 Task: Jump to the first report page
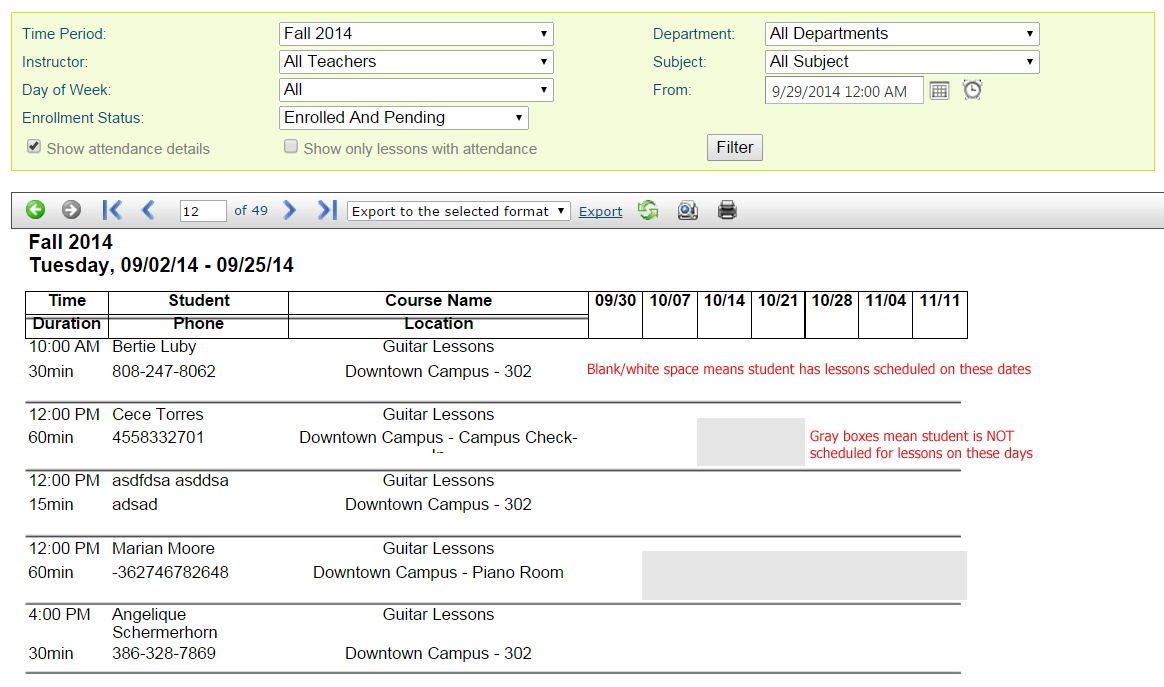coord(112,210)
